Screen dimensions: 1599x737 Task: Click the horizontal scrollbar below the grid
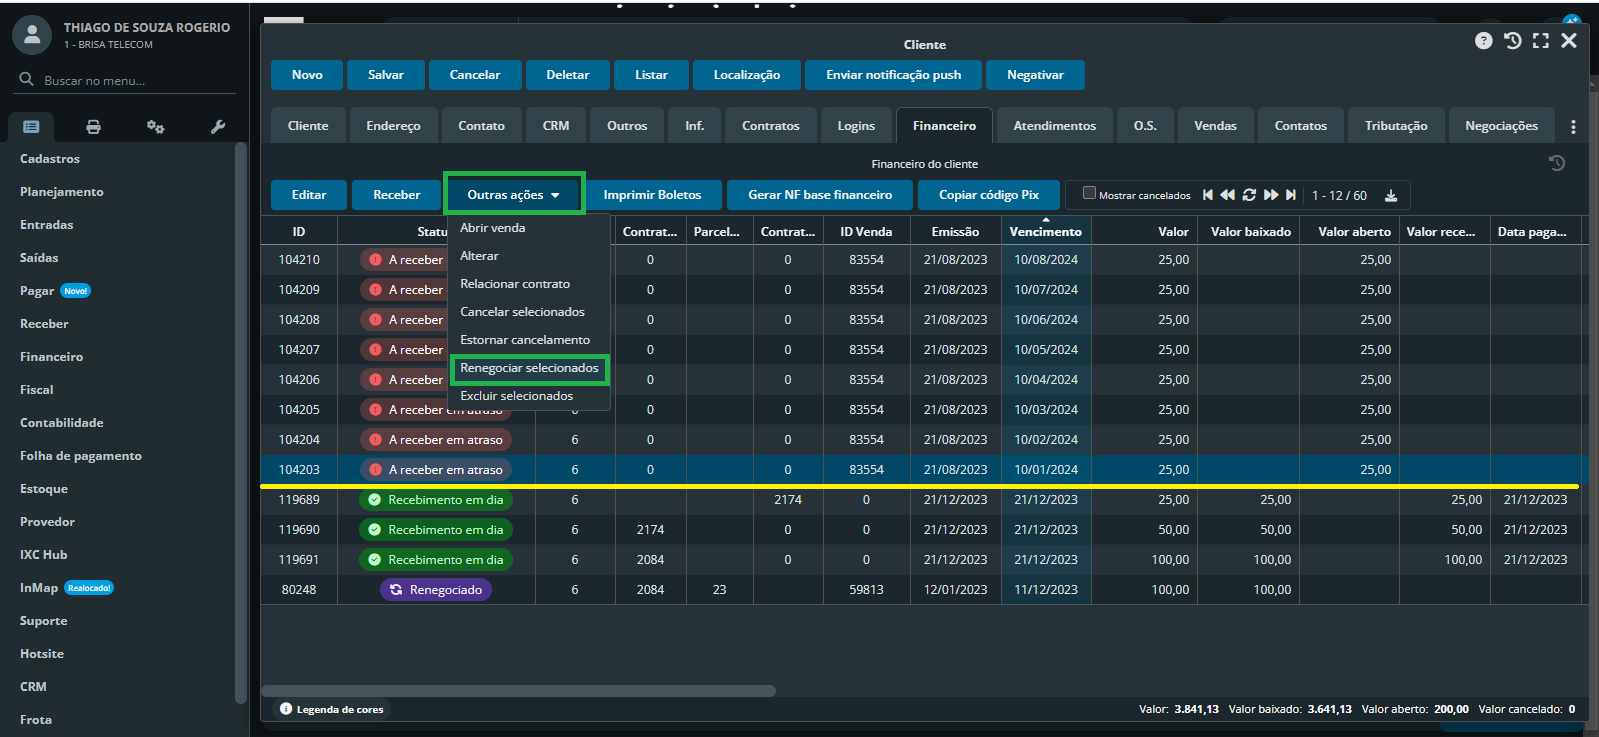click(518, 691)
